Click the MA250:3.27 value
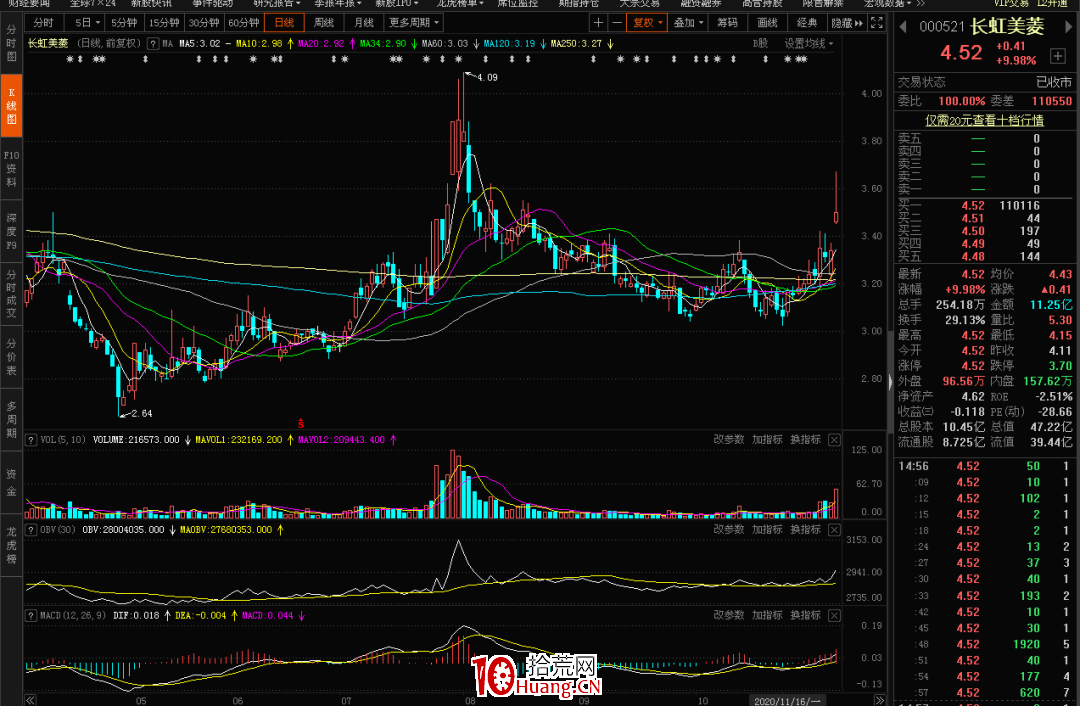Screen dimensions: 1080x706 [577, 43]
